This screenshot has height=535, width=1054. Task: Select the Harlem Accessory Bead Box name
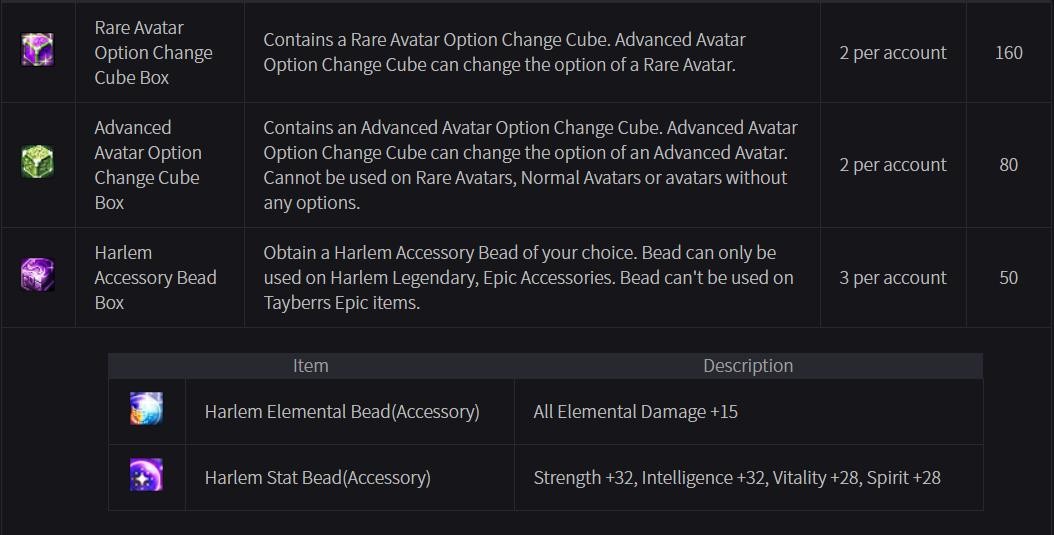pos(155,277)
